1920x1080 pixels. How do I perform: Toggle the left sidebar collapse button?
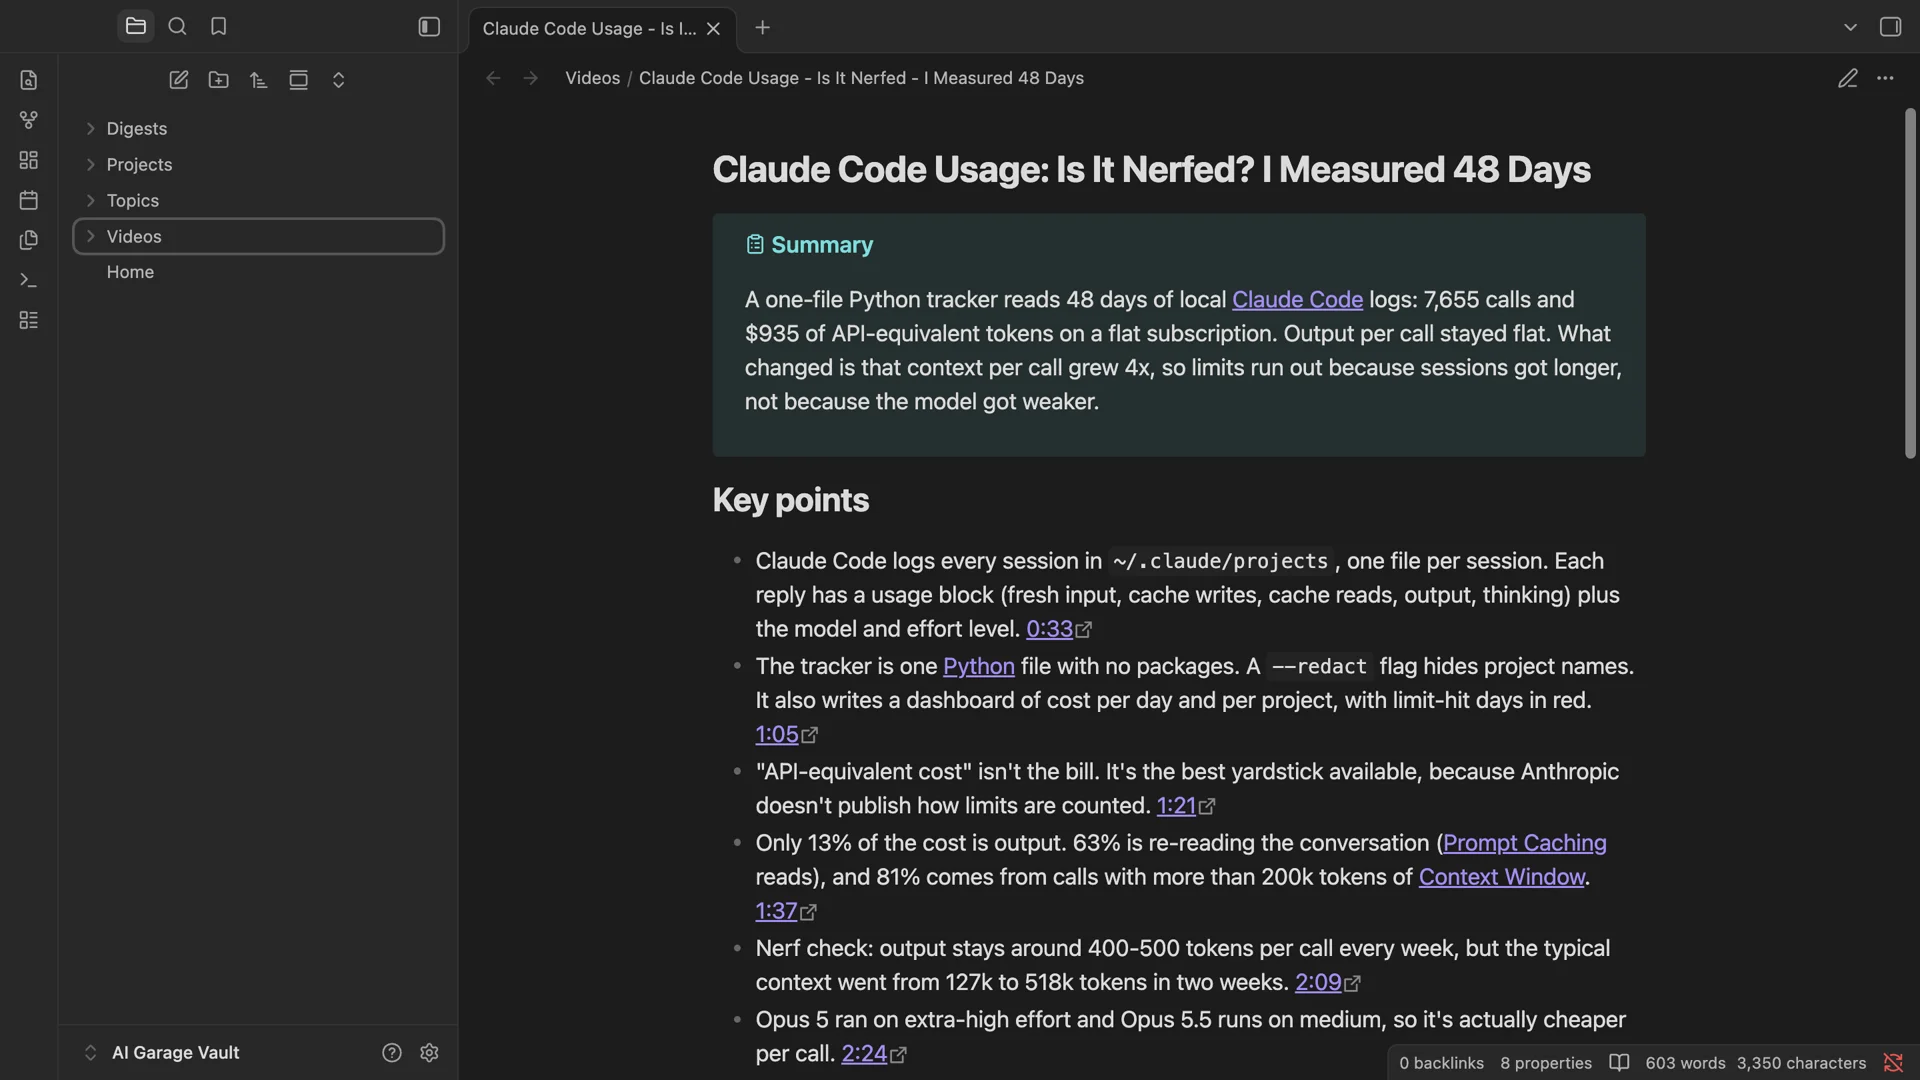(x=429, y=27)
